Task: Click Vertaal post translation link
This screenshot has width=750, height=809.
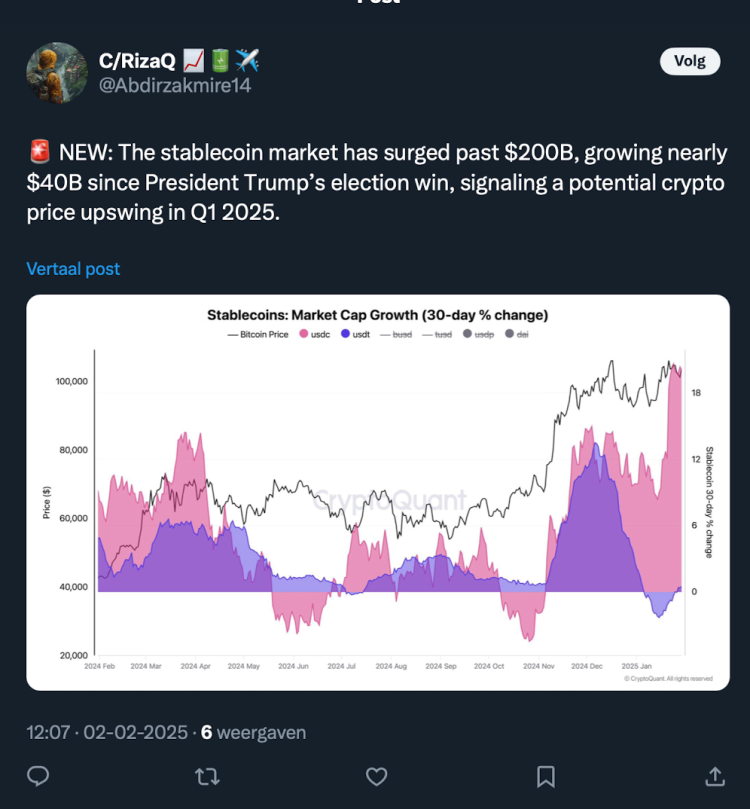Action: point(73,268)
